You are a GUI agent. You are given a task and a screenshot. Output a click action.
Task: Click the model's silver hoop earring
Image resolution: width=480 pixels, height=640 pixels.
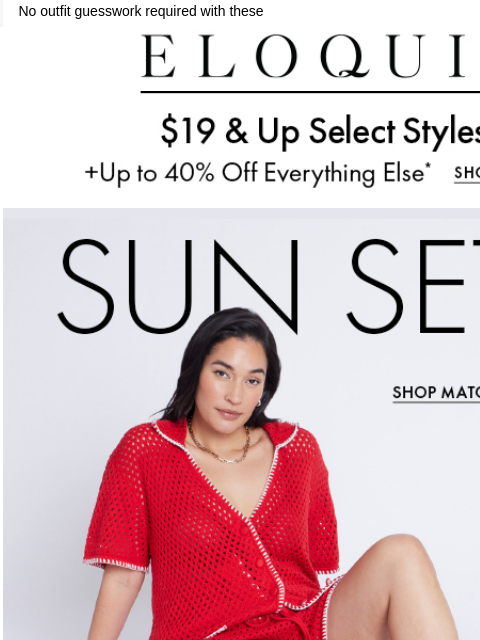259,404
